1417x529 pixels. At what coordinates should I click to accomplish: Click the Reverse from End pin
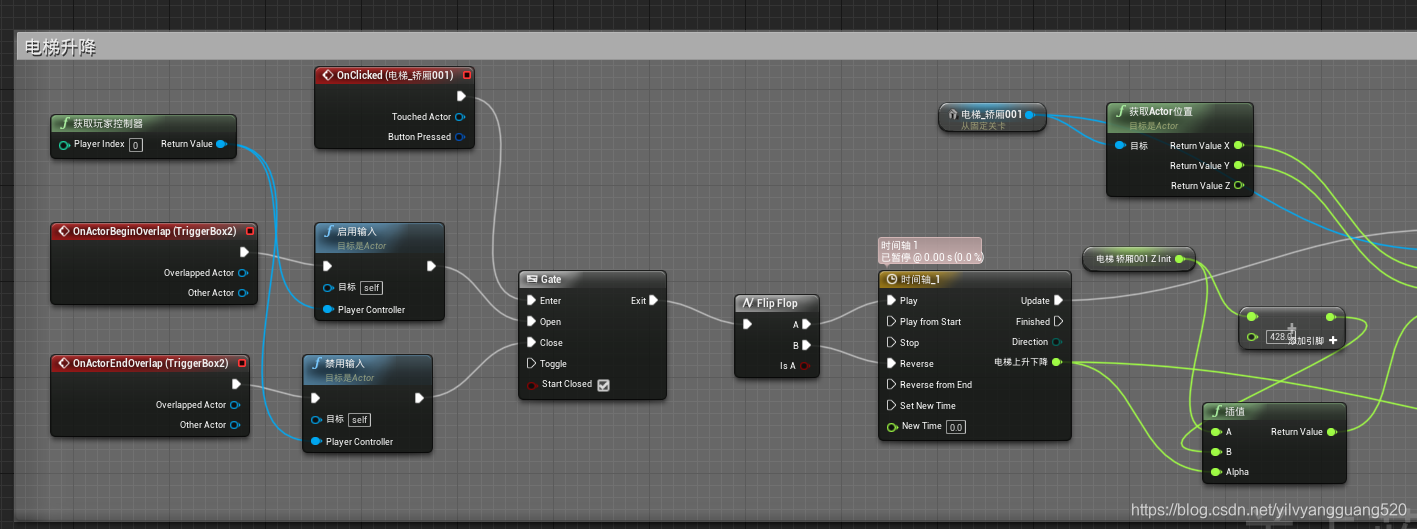[891, 385]
